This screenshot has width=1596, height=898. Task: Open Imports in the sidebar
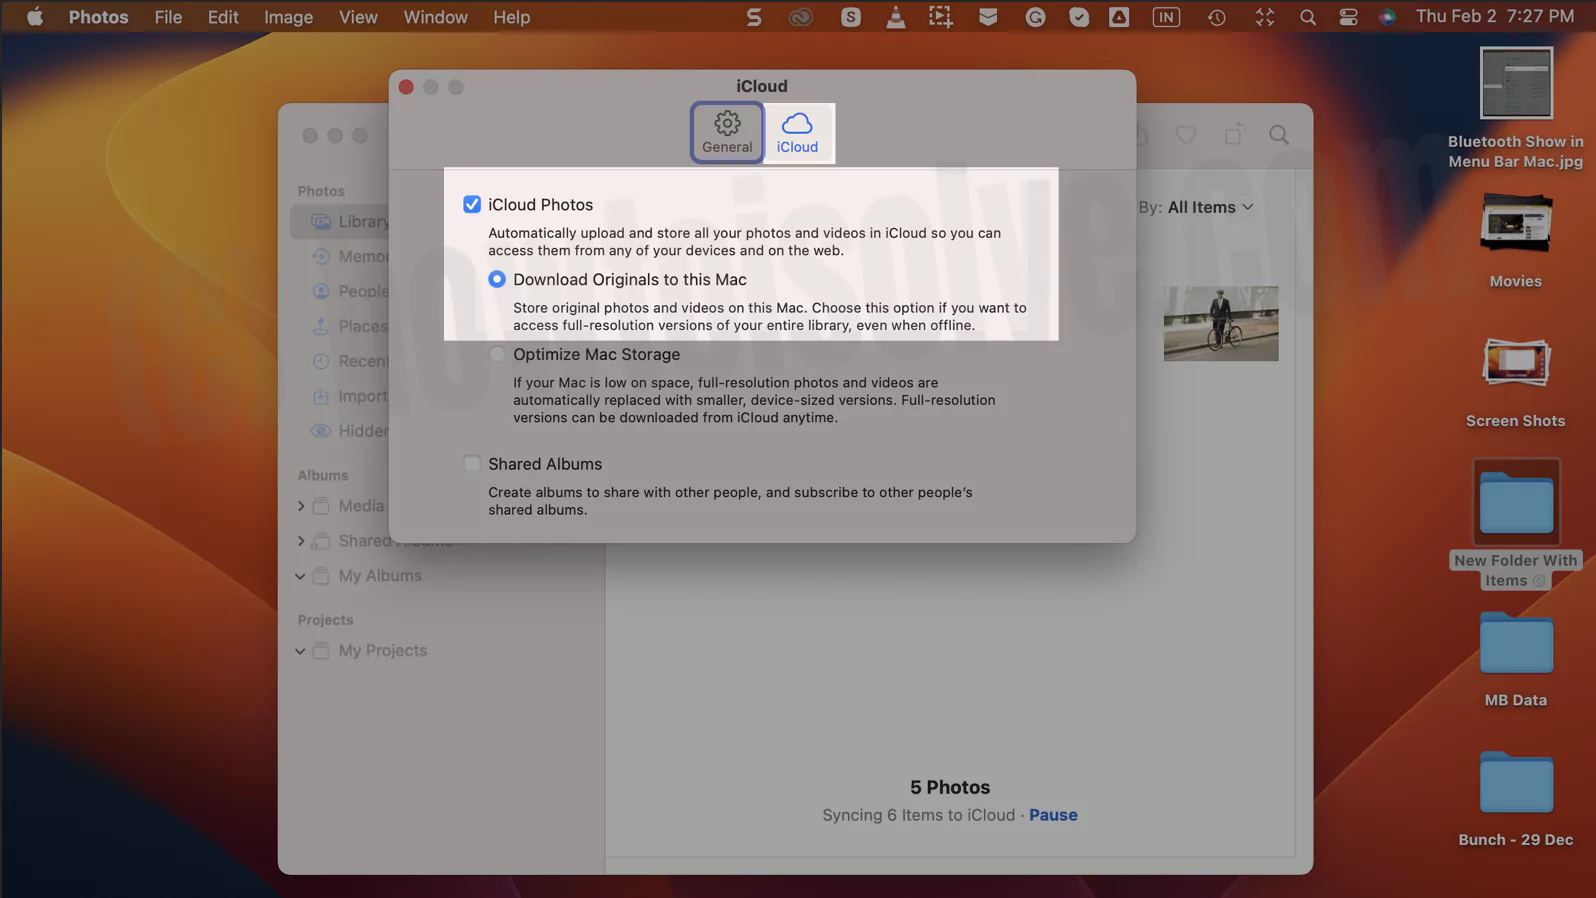click(x=350, y=396)
